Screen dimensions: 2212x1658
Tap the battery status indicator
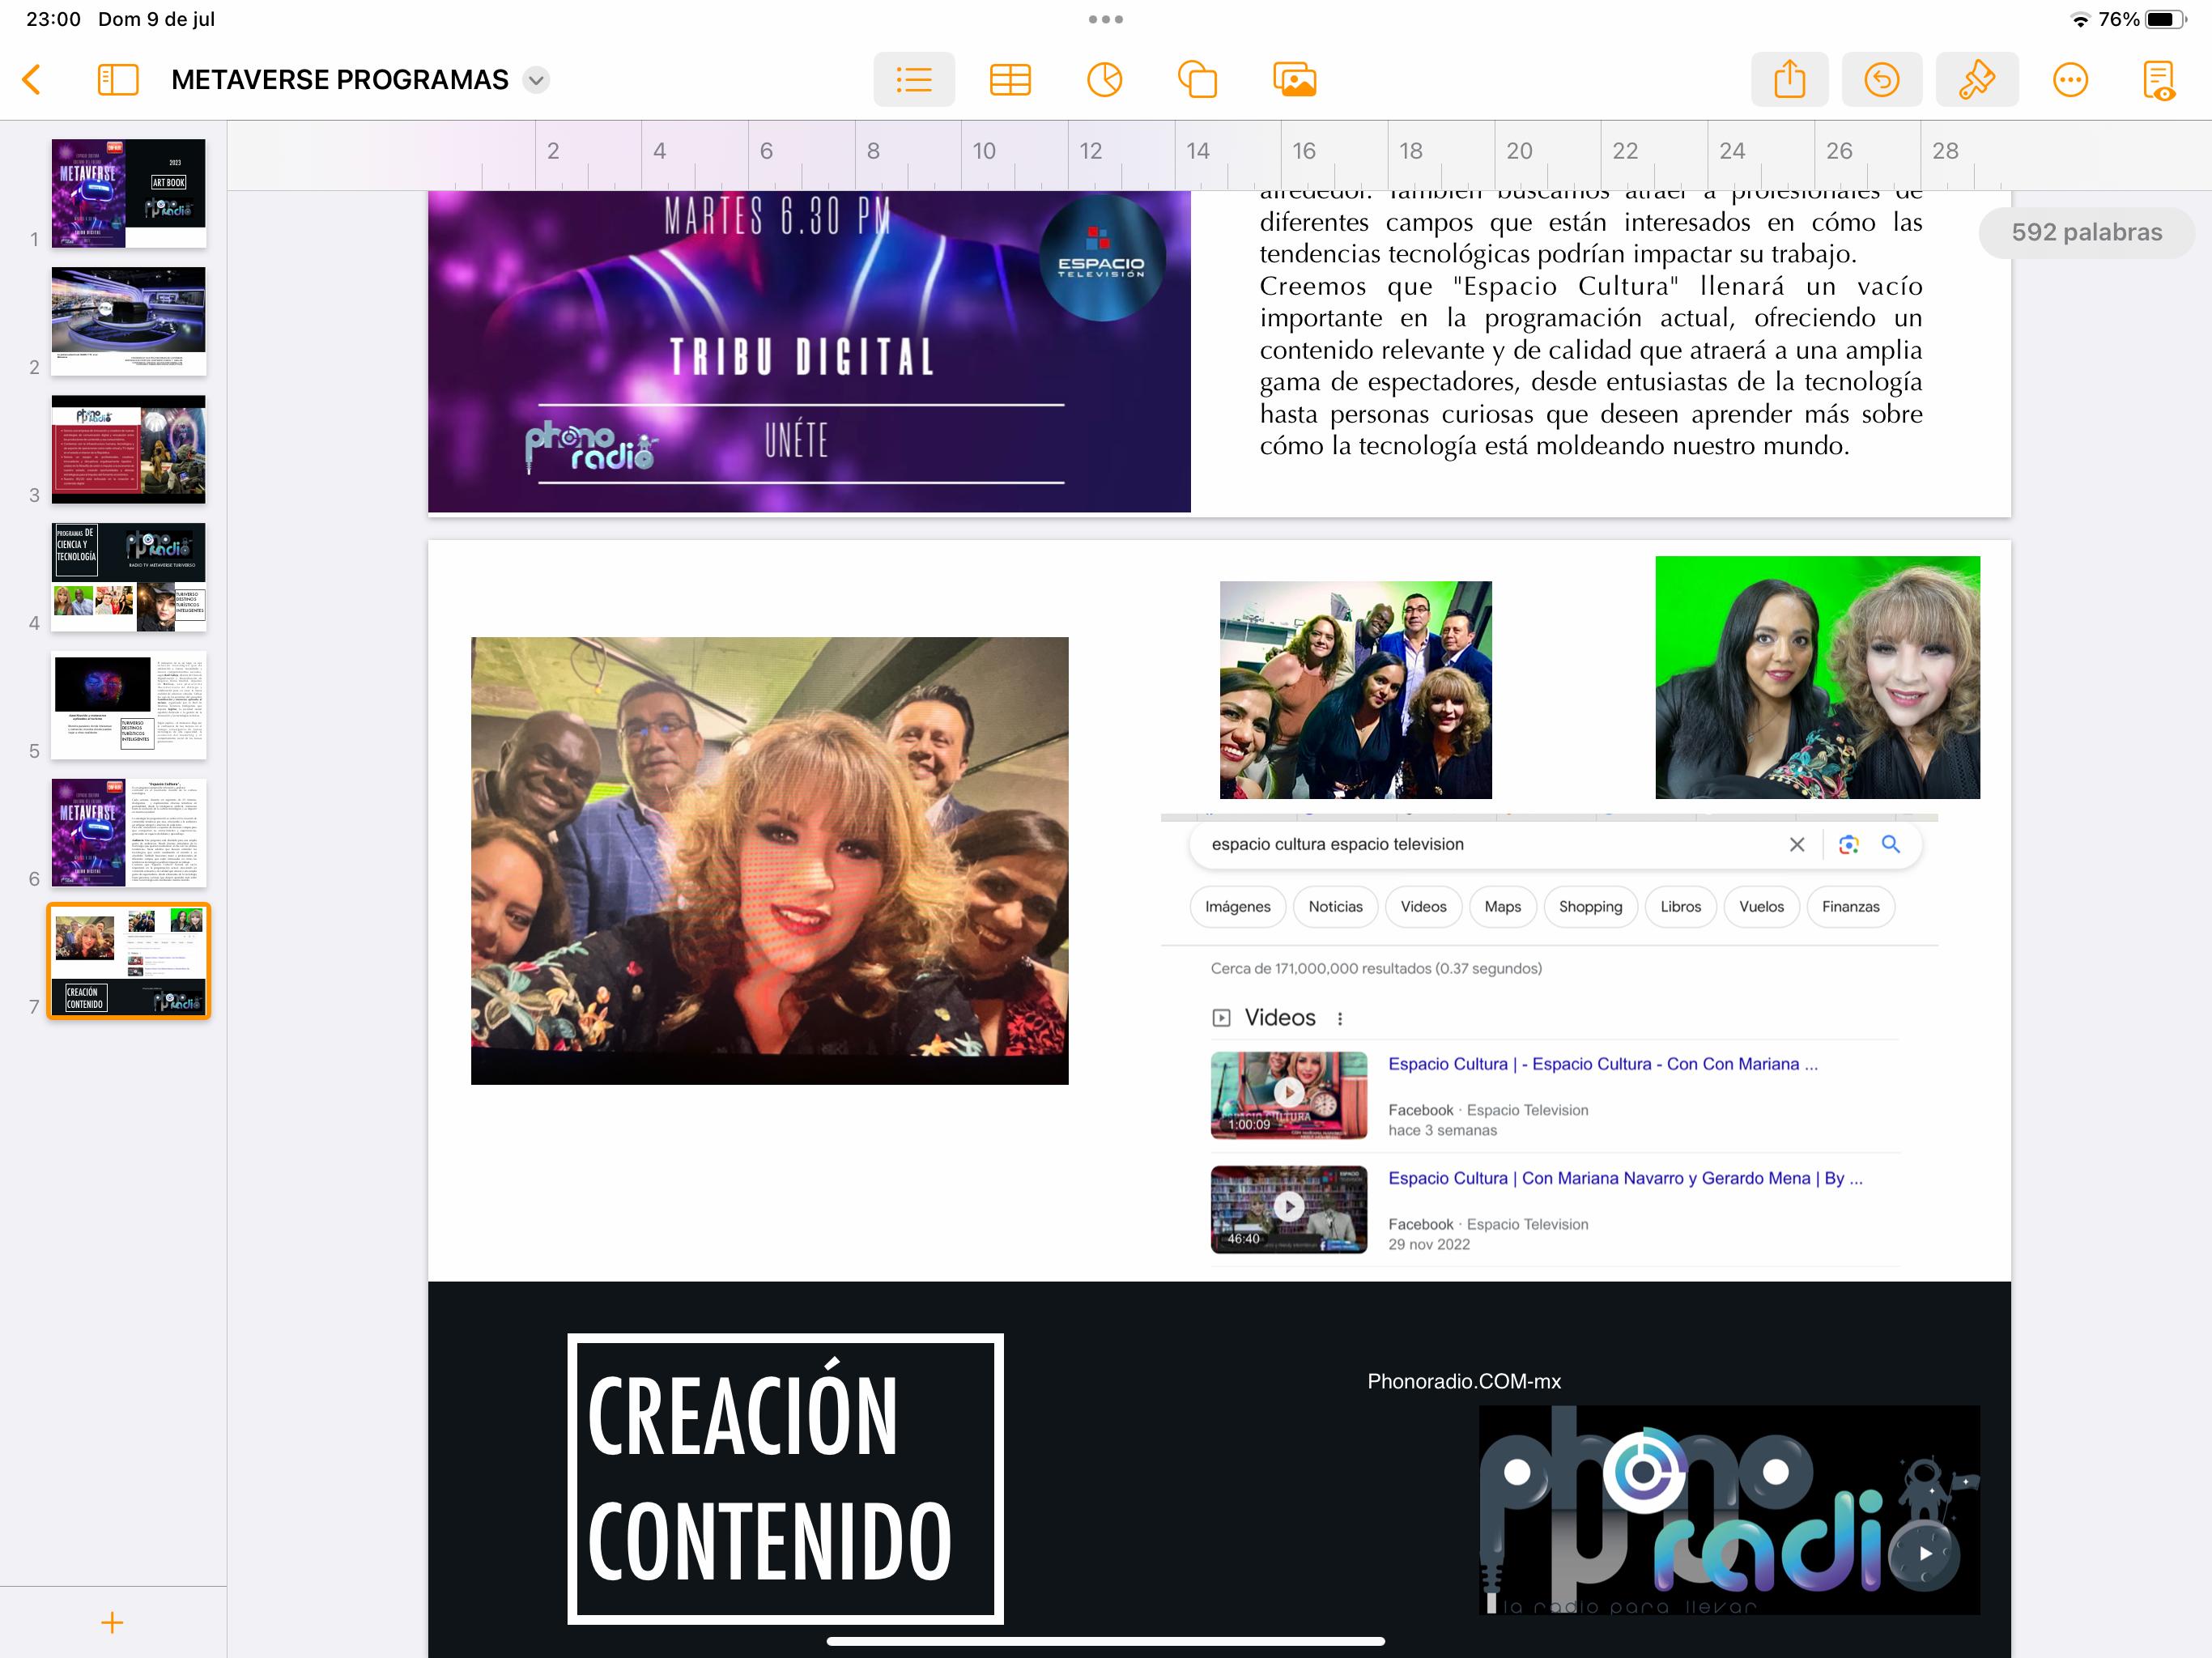tap(2165, 19)
